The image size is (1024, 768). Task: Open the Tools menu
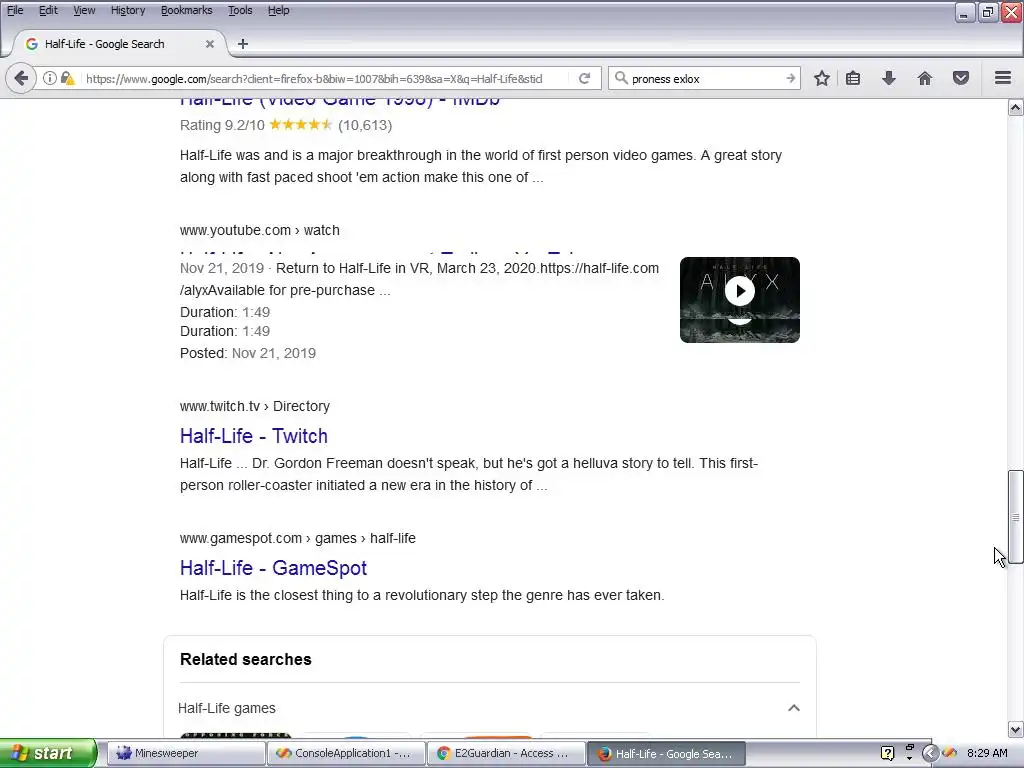pyautogui.click(x=240, y=10)
